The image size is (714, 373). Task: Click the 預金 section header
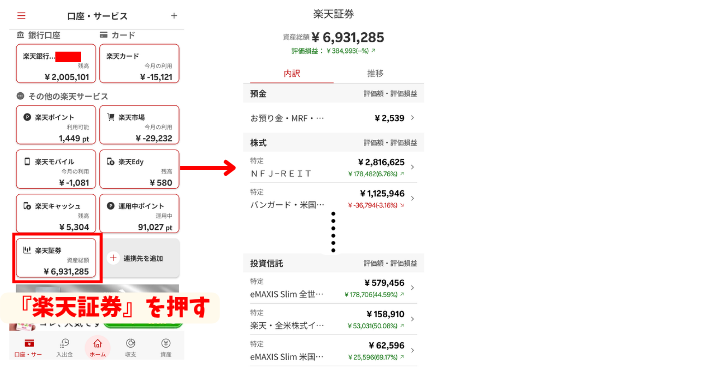(x=333, y=93)
